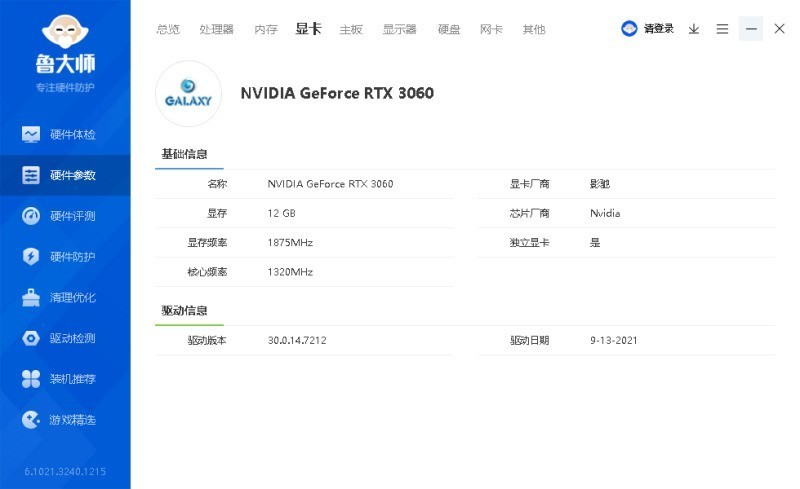Click the 名称 value NVIDIA GeForce RTX 3060

pos(330,184)
